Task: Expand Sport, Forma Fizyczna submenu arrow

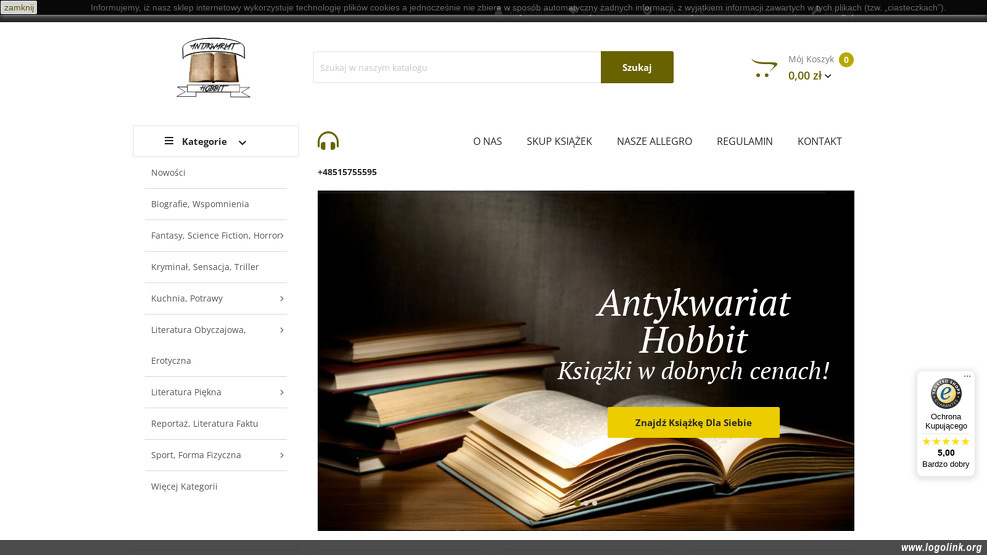Action: pos(282,455)
